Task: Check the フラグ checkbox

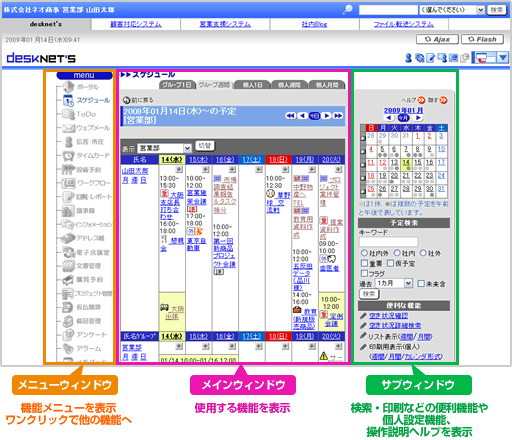Action: (x=364, y=273)
